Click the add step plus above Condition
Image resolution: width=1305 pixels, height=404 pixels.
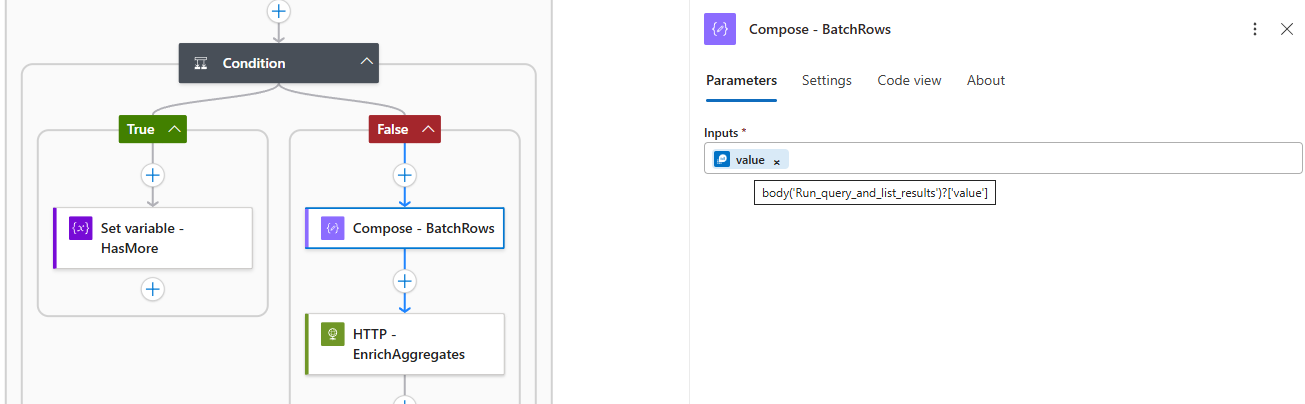pyautogui.click(x=279, y=11)
